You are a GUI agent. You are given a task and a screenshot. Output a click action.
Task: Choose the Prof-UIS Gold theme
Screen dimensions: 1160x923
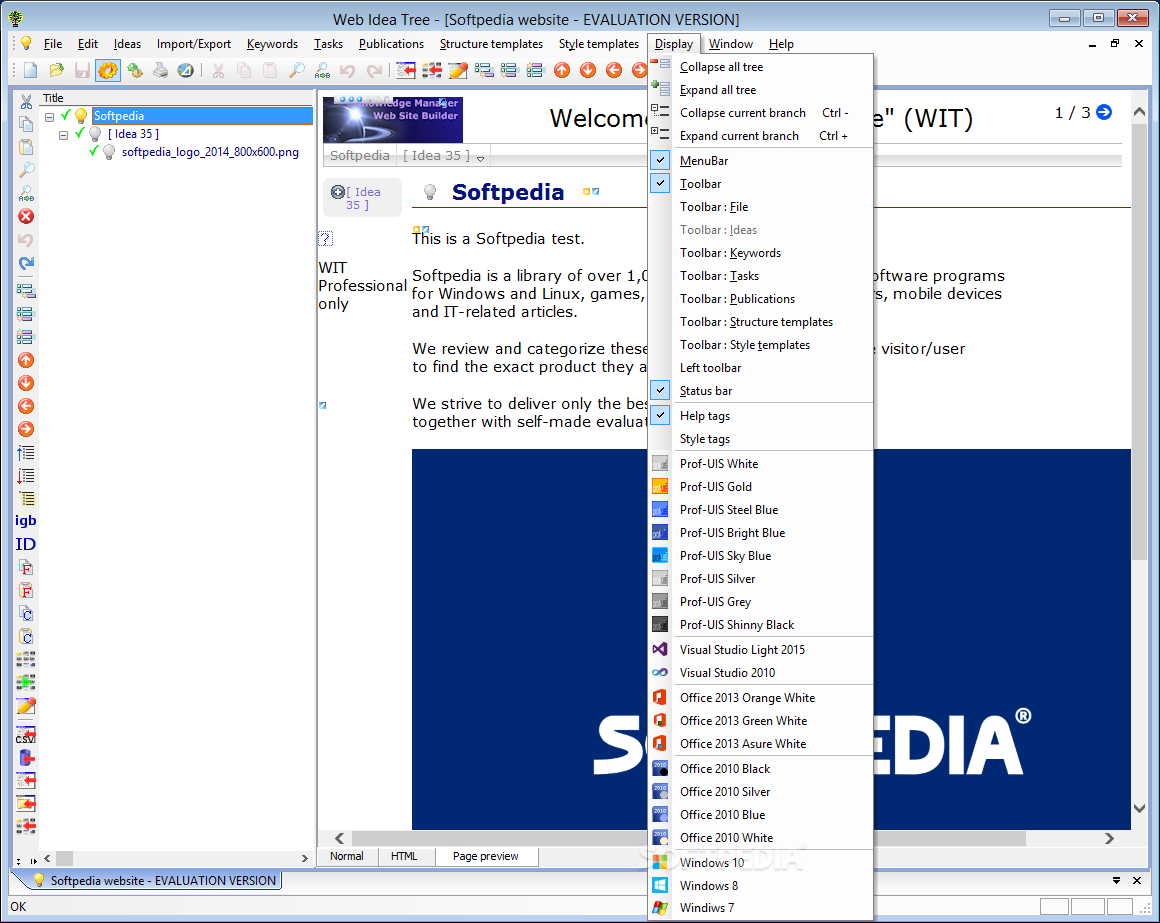(x=761, y=486)
